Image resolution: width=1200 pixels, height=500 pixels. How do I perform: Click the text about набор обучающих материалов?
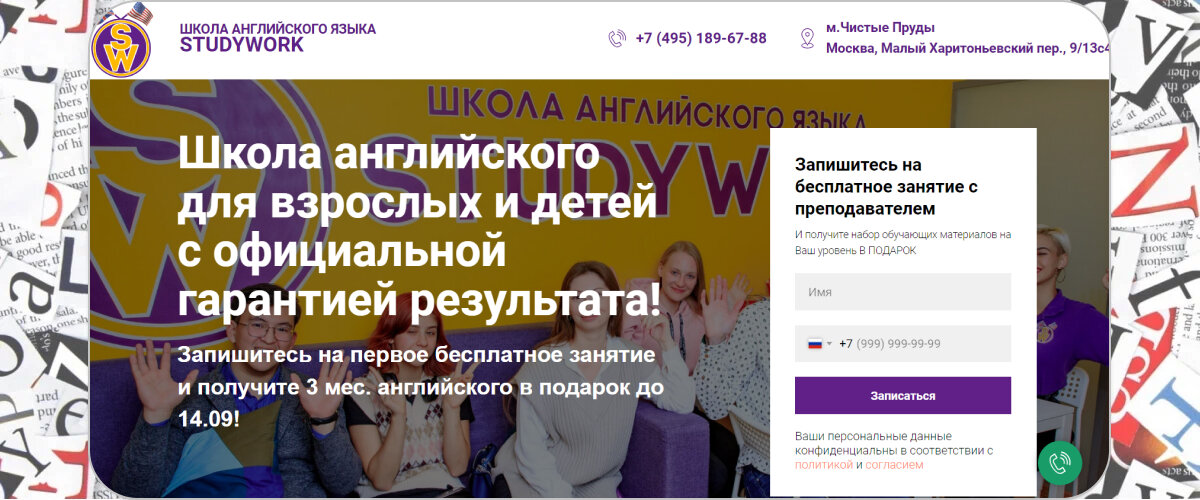(x=903, y=243)
